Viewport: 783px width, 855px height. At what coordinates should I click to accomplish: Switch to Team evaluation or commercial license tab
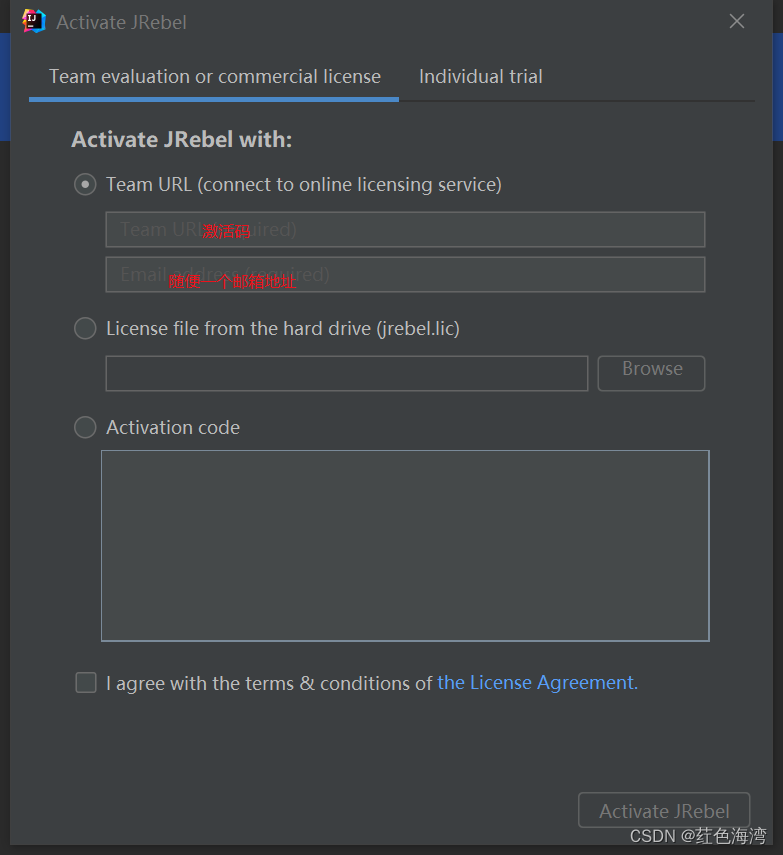(214, 77)
